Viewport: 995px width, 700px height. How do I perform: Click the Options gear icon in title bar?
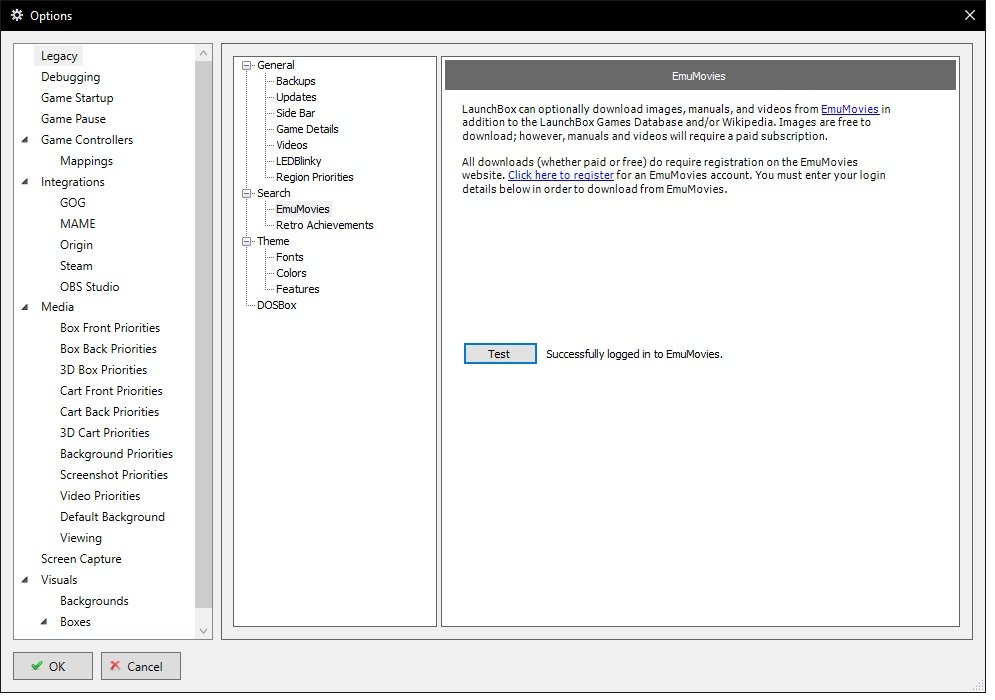coord(17,15)
